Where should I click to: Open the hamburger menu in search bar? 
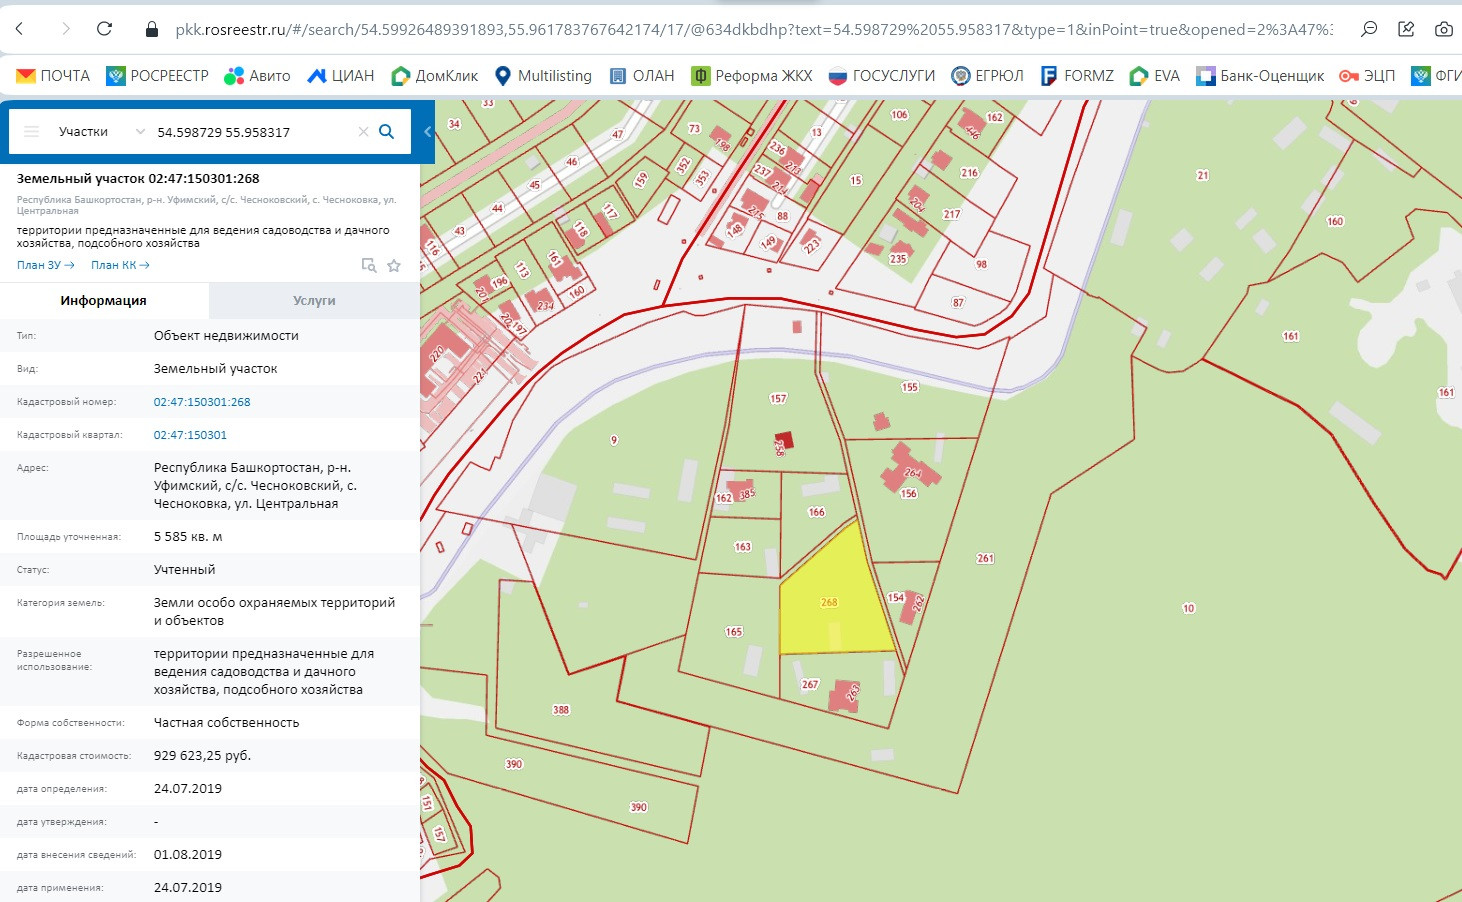pos(31,132)
